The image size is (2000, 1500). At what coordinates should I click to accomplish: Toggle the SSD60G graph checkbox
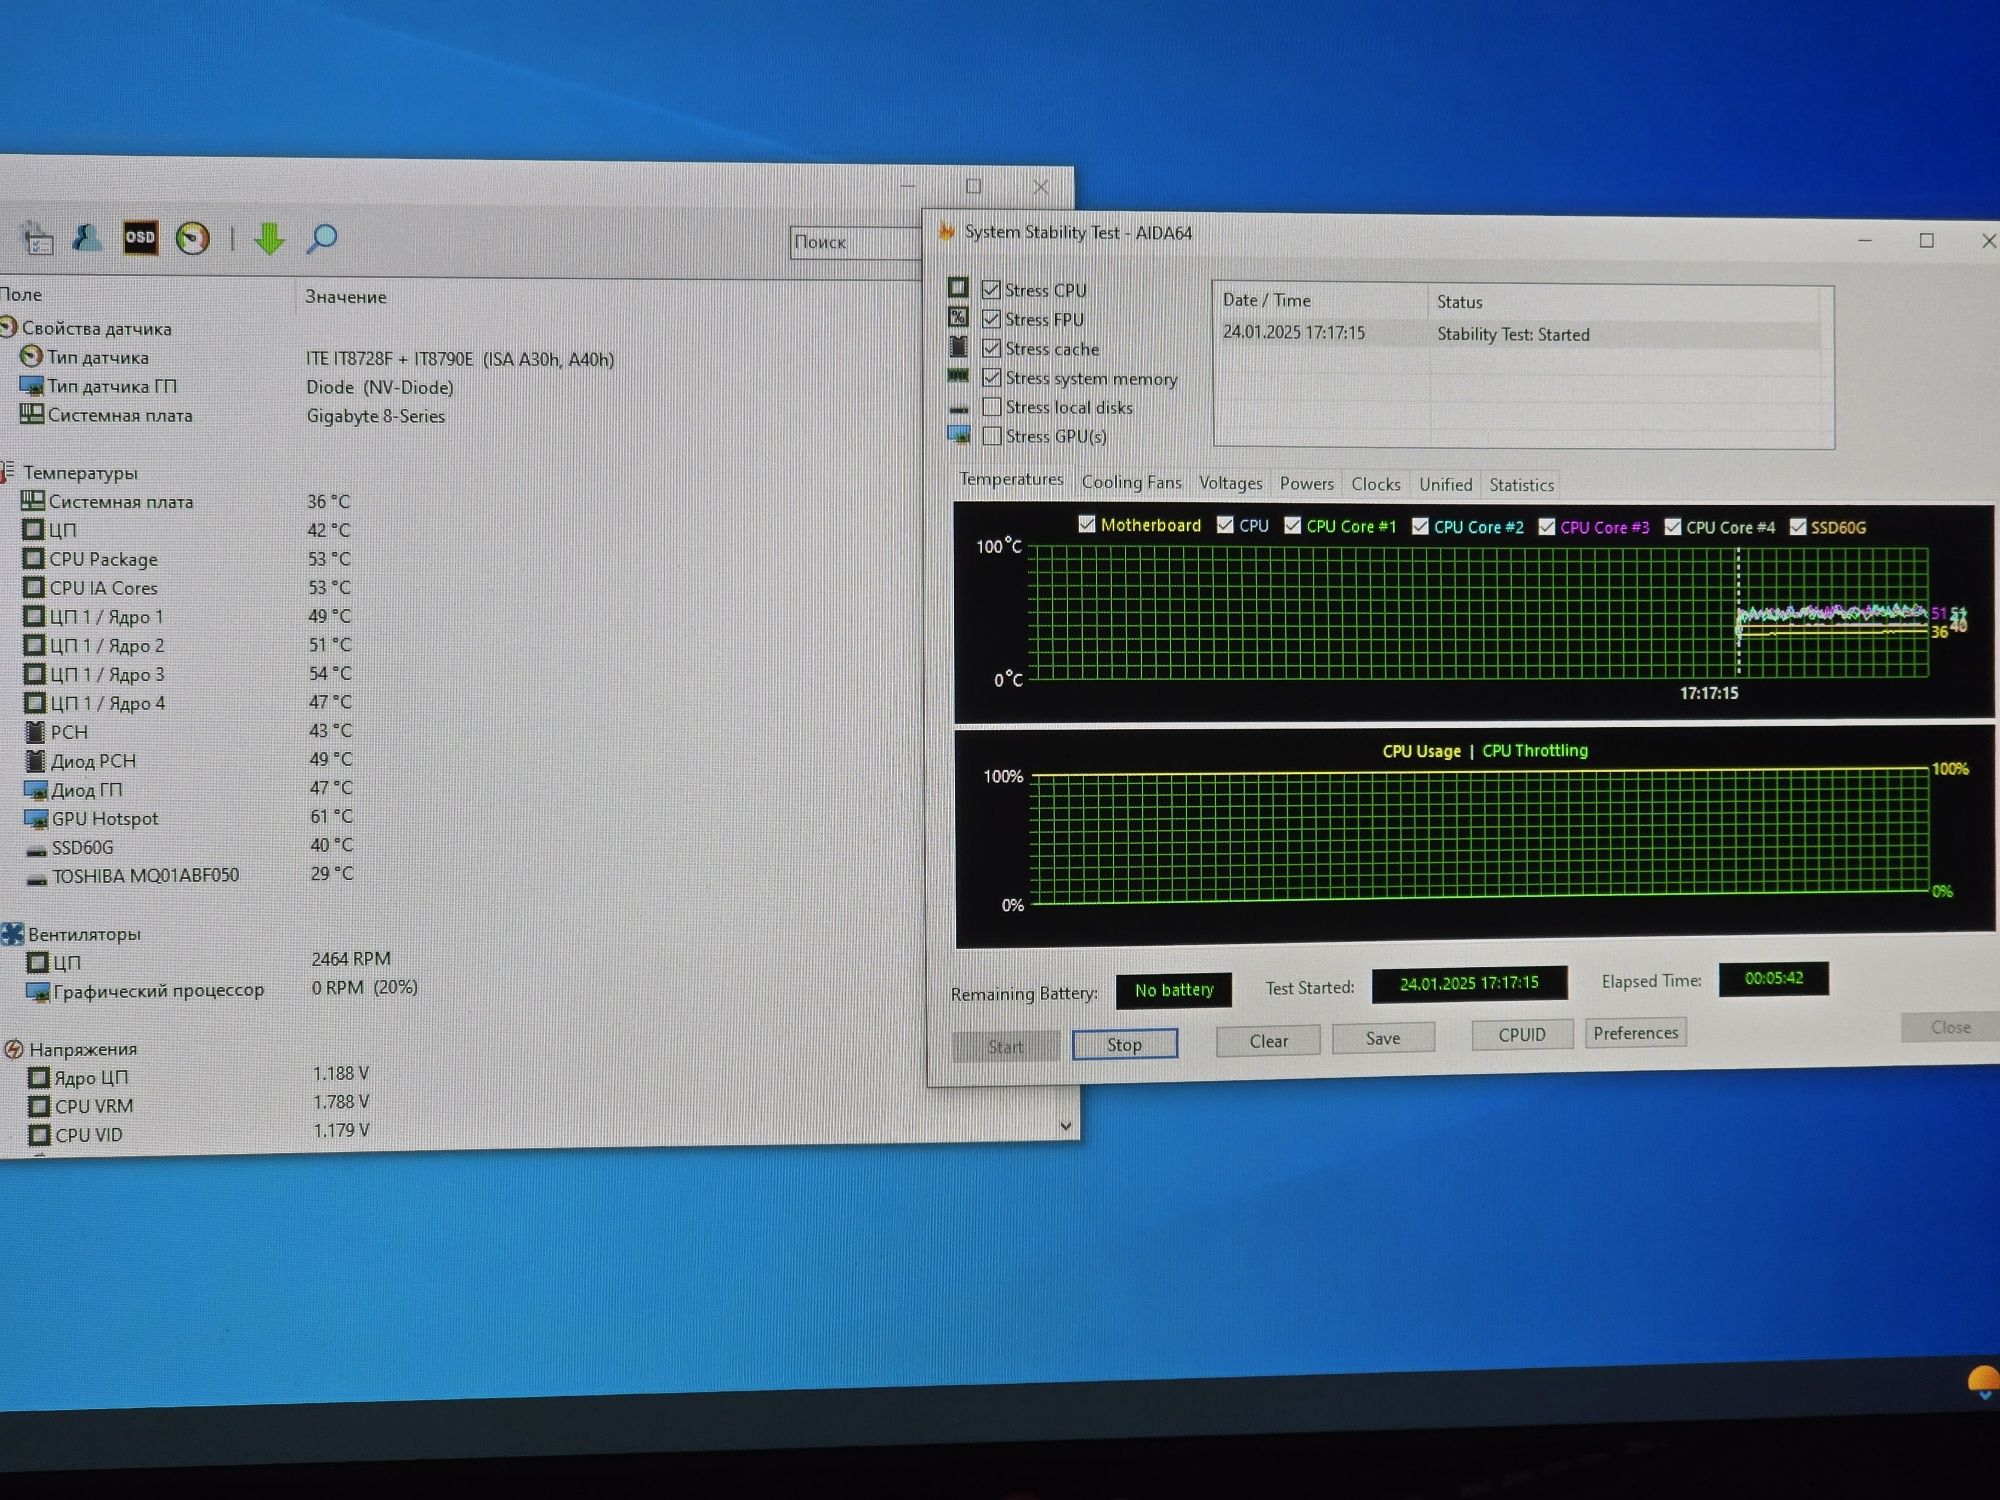pos(1797,526)
